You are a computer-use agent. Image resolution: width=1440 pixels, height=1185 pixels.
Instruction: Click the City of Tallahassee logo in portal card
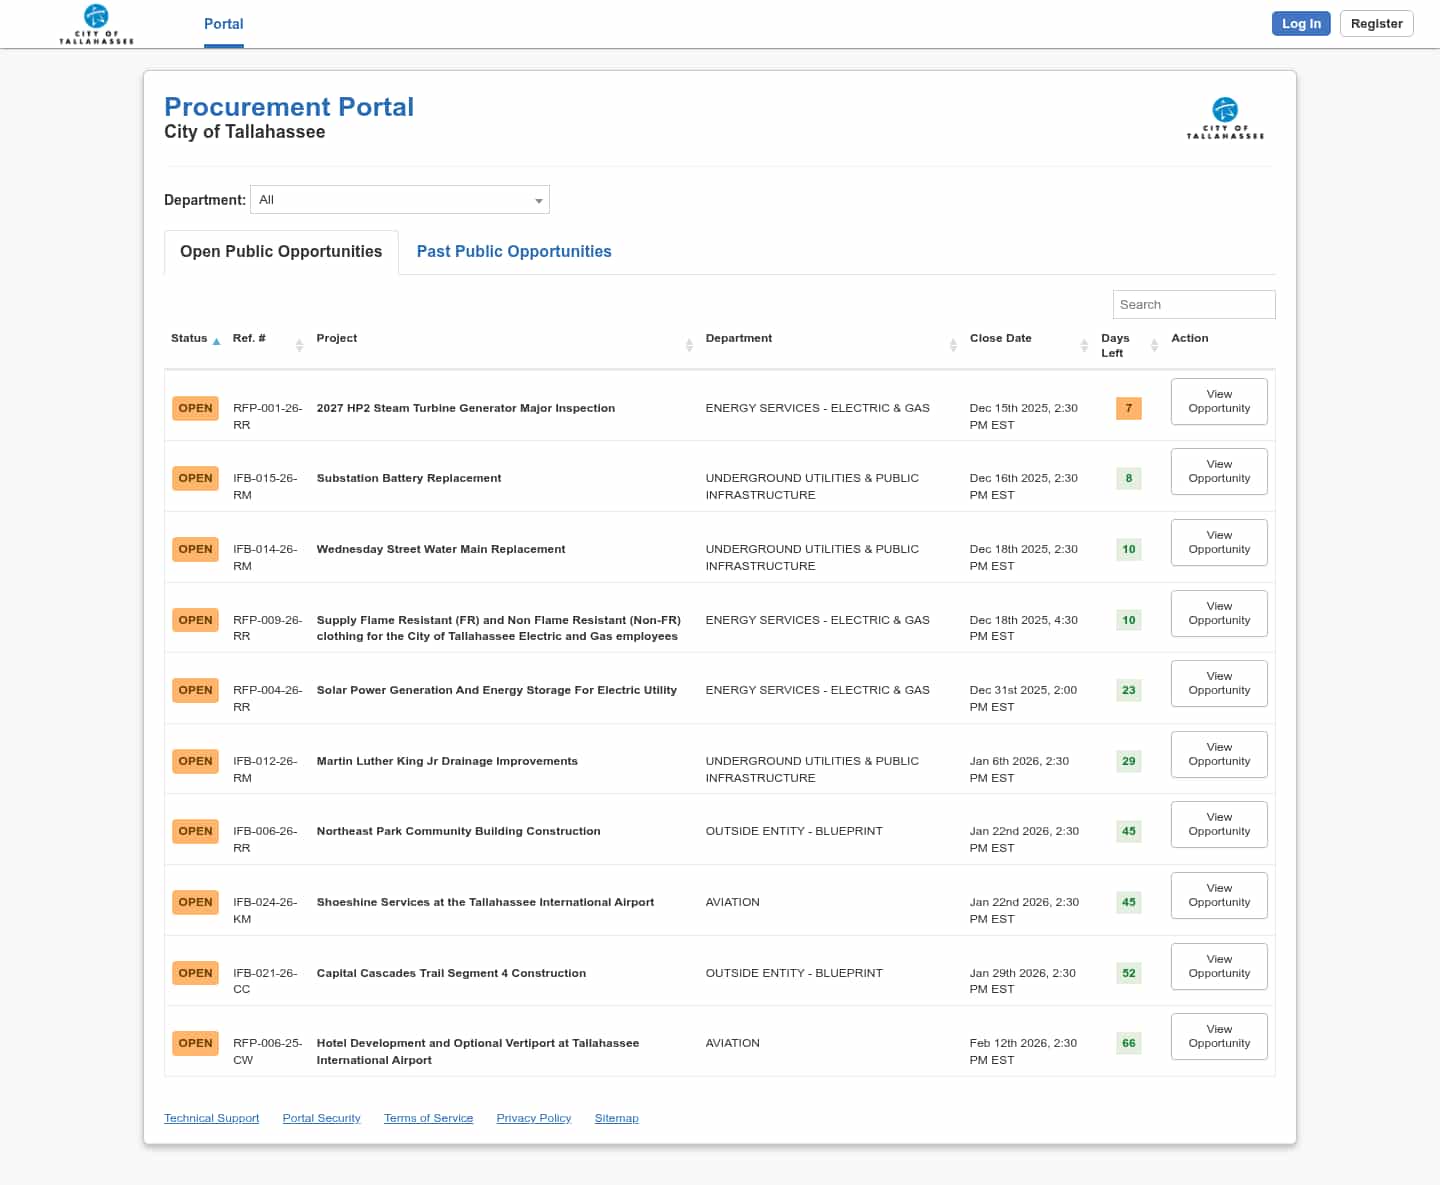click(x=1225, y=118)
